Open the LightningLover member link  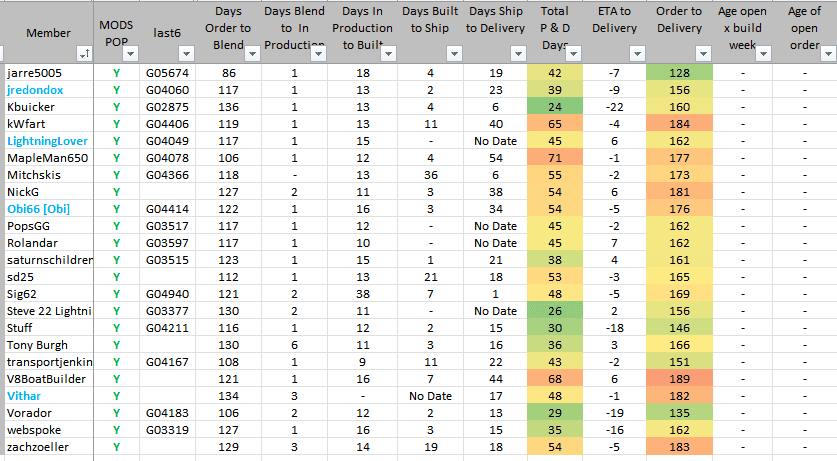coord(48,141)
